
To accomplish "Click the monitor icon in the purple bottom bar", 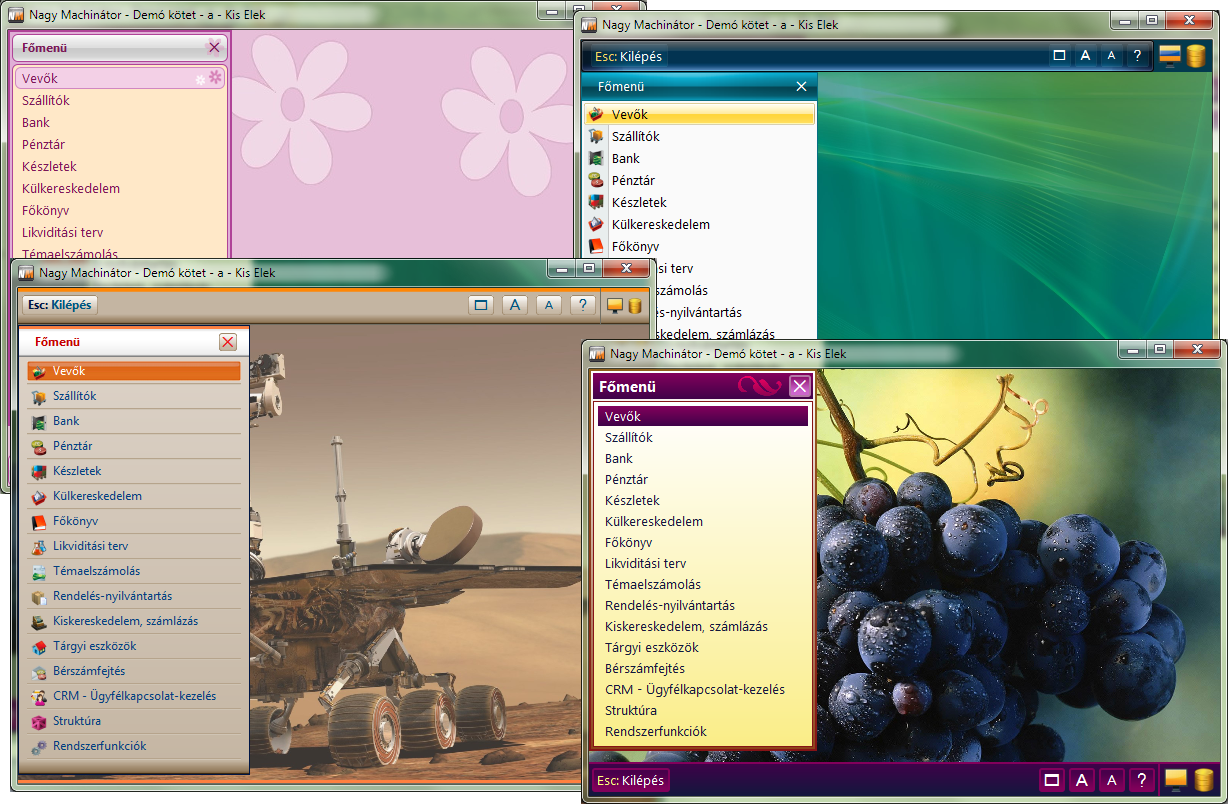I will click(1175, 779).
